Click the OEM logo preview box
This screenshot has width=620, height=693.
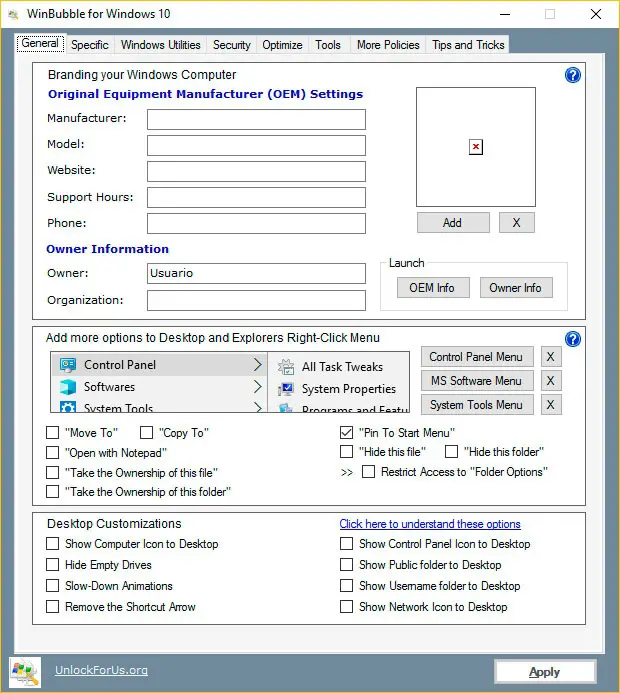pos(475,147)
